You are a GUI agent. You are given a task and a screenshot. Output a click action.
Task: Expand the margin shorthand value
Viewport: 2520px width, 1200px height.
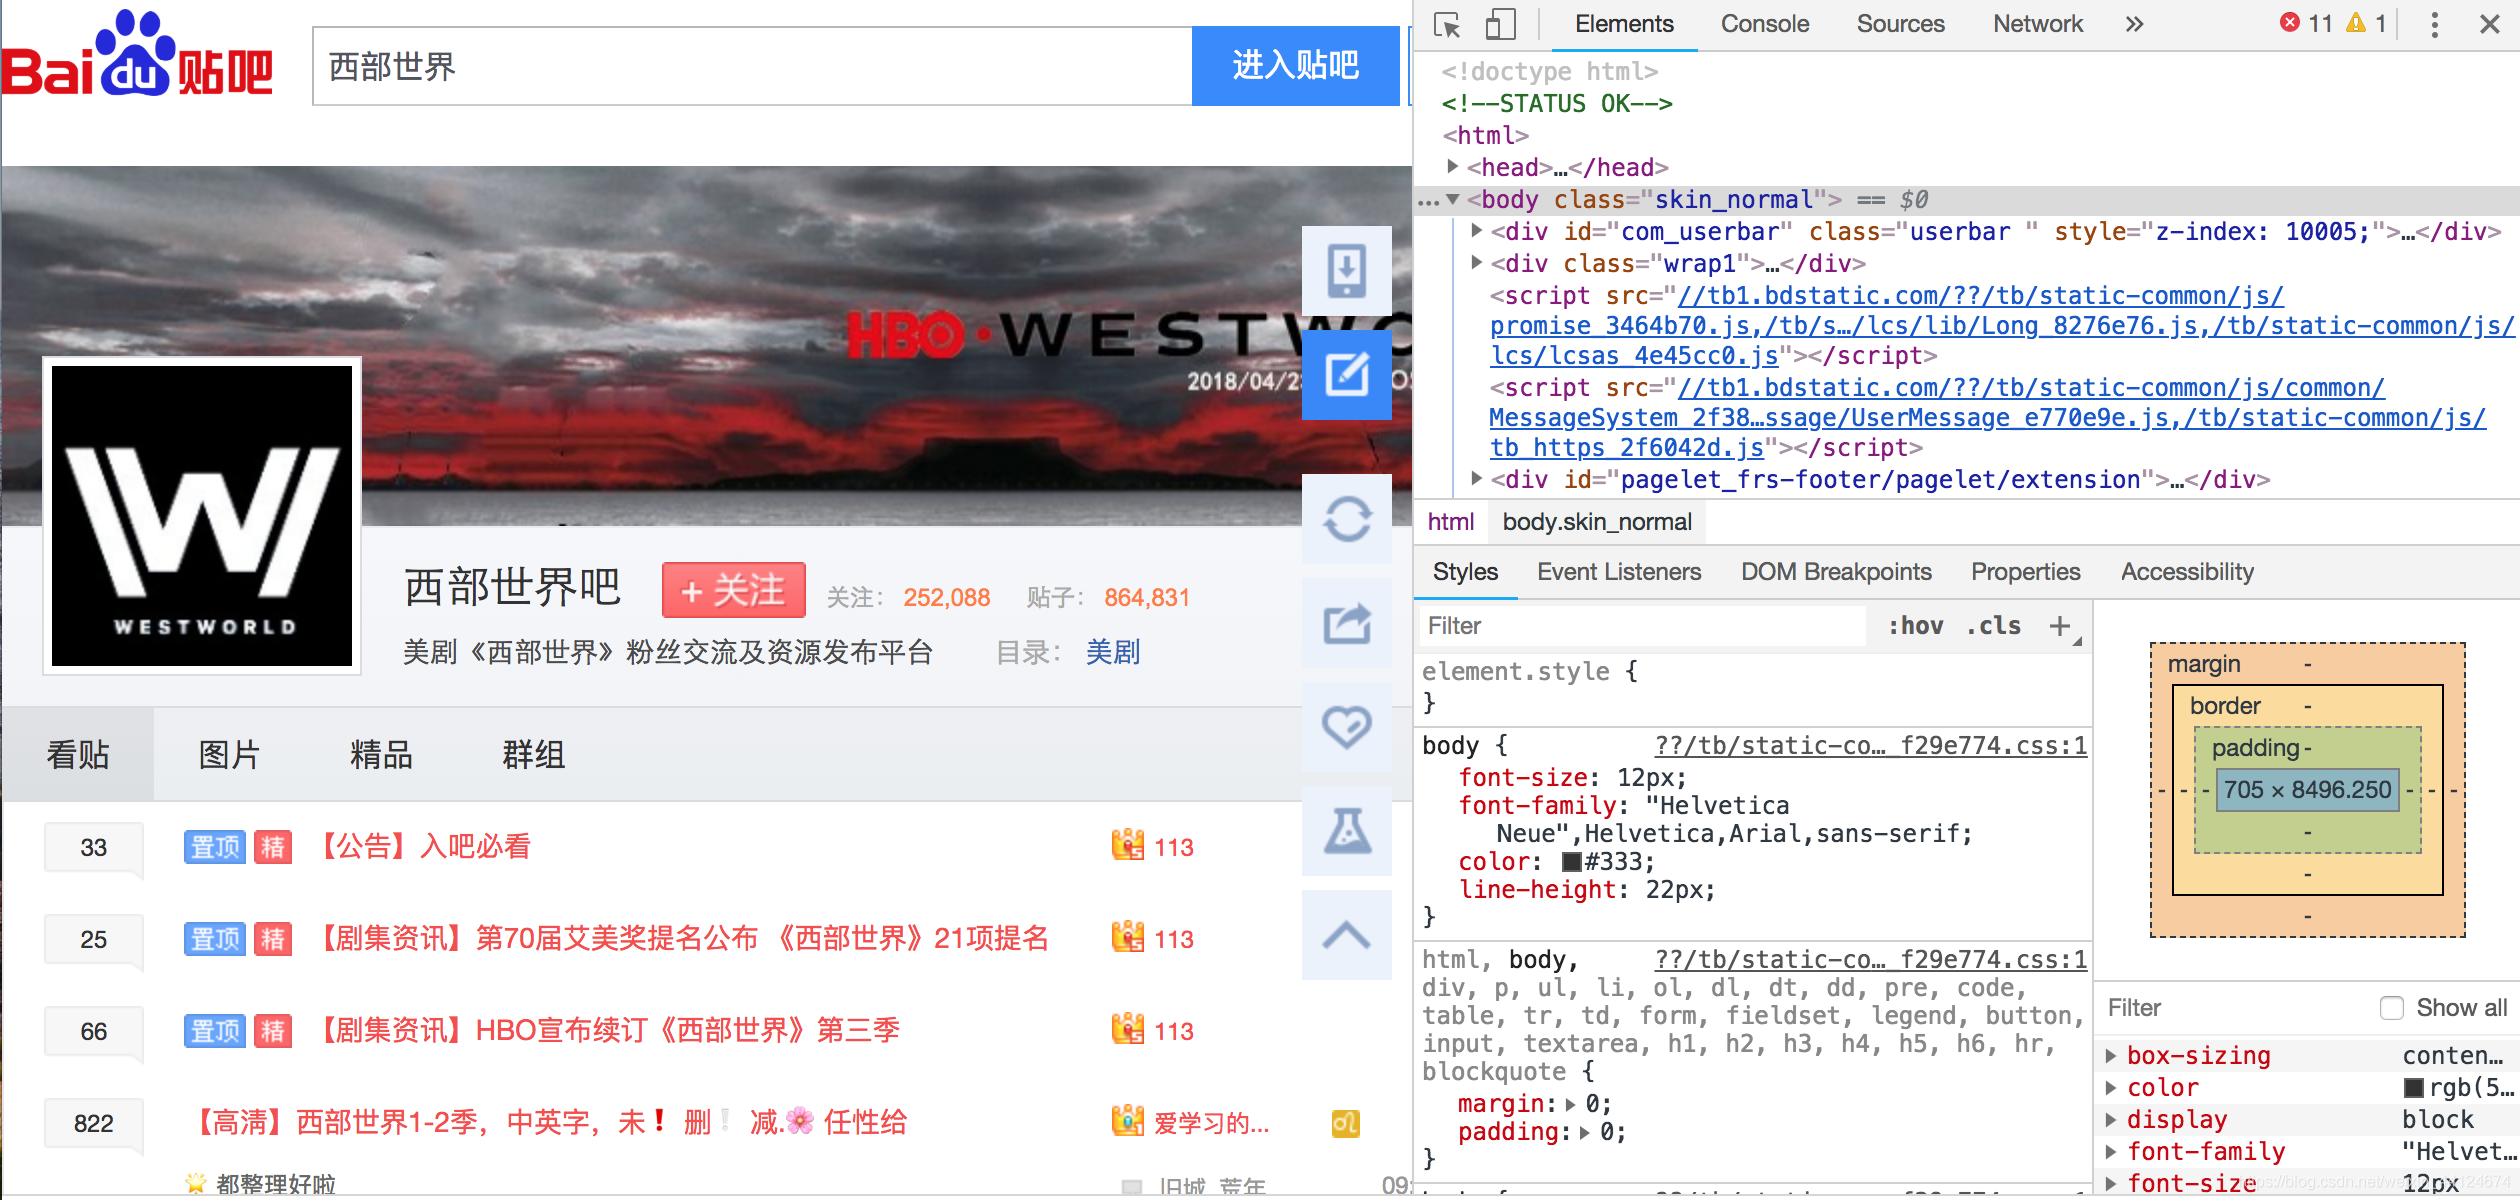(x=1571, y=1104)
